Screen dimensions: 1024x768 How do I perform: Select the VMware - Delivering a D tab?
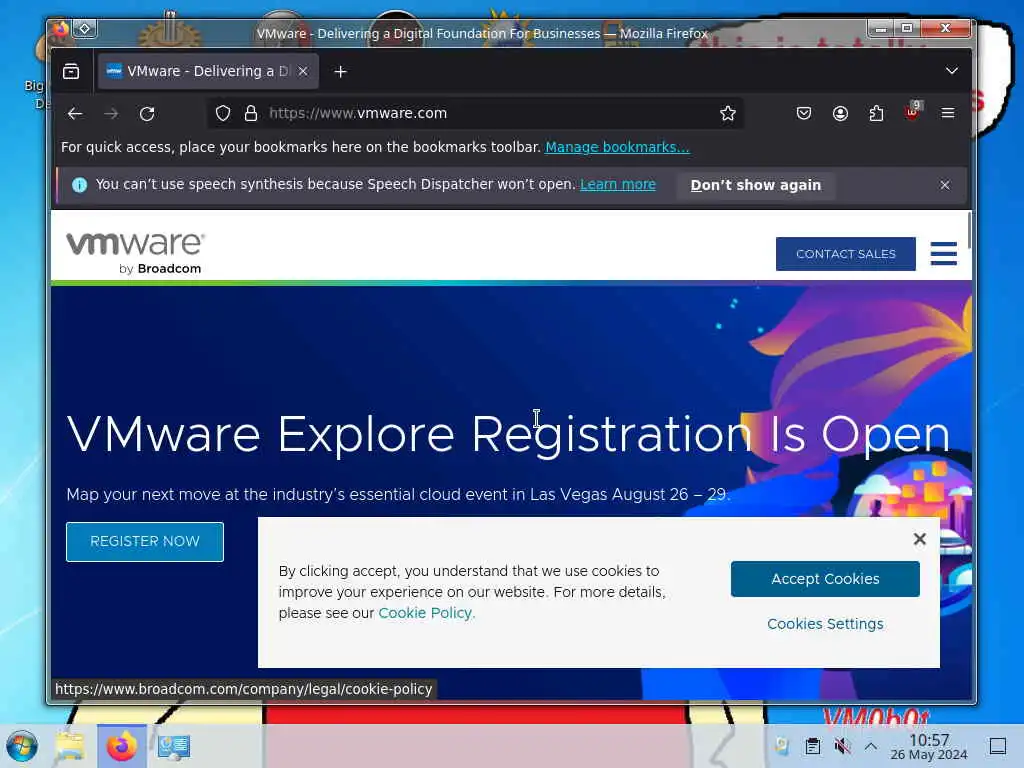[208, 71]
